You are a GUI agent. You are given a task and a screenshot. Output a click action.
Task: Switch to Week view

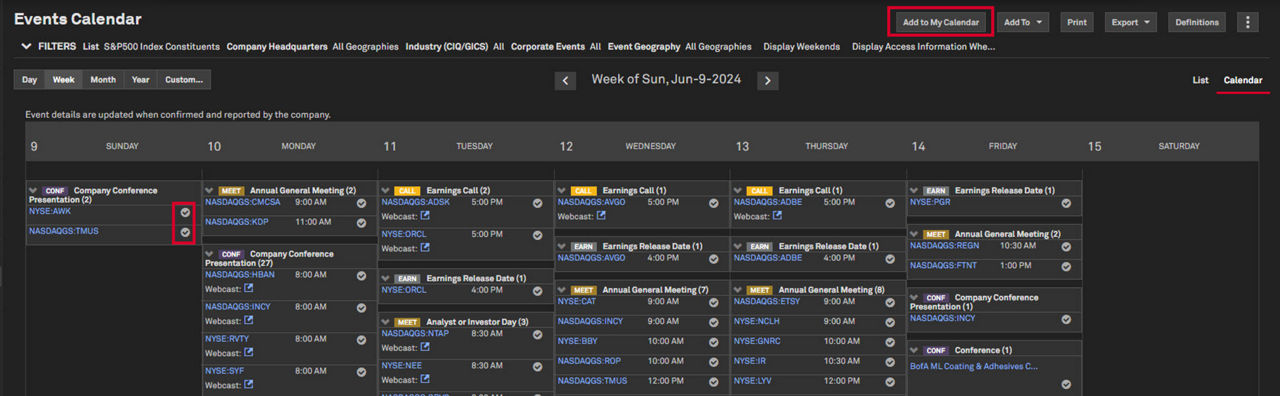tap(64, 80)
